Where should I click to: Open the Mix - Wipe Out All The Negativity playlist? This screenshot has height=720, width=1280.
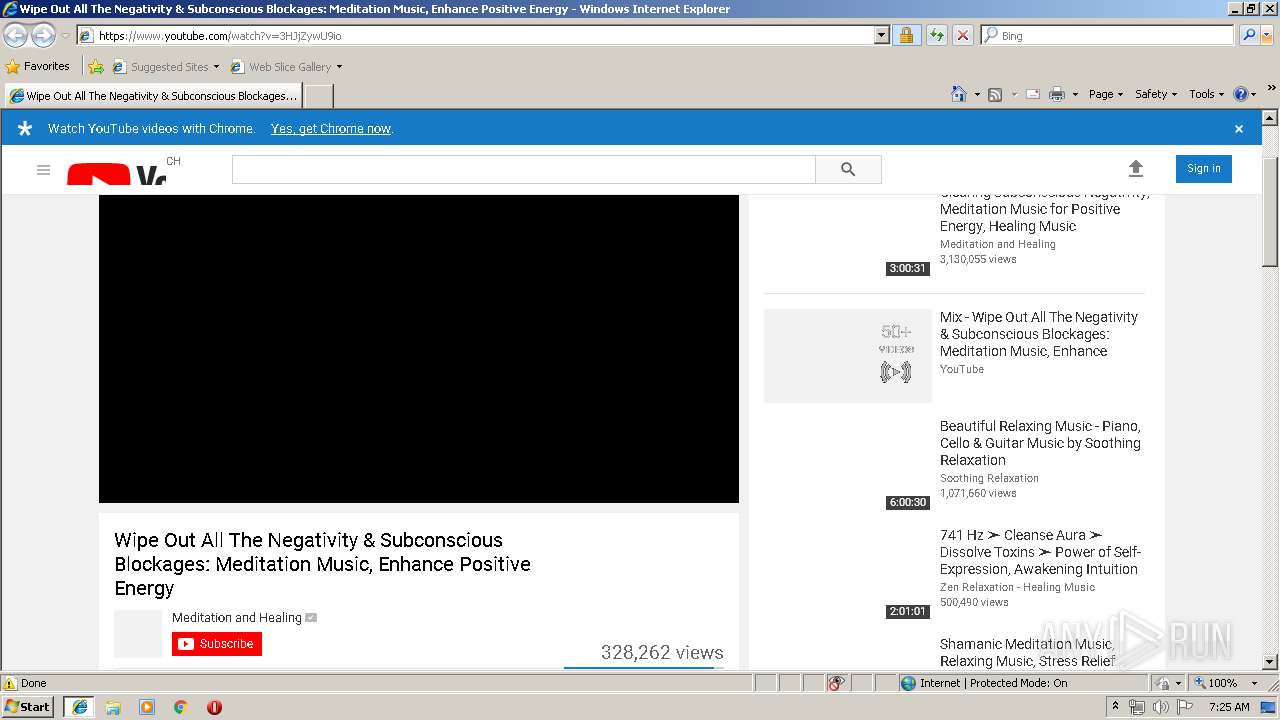point(1039,334)
